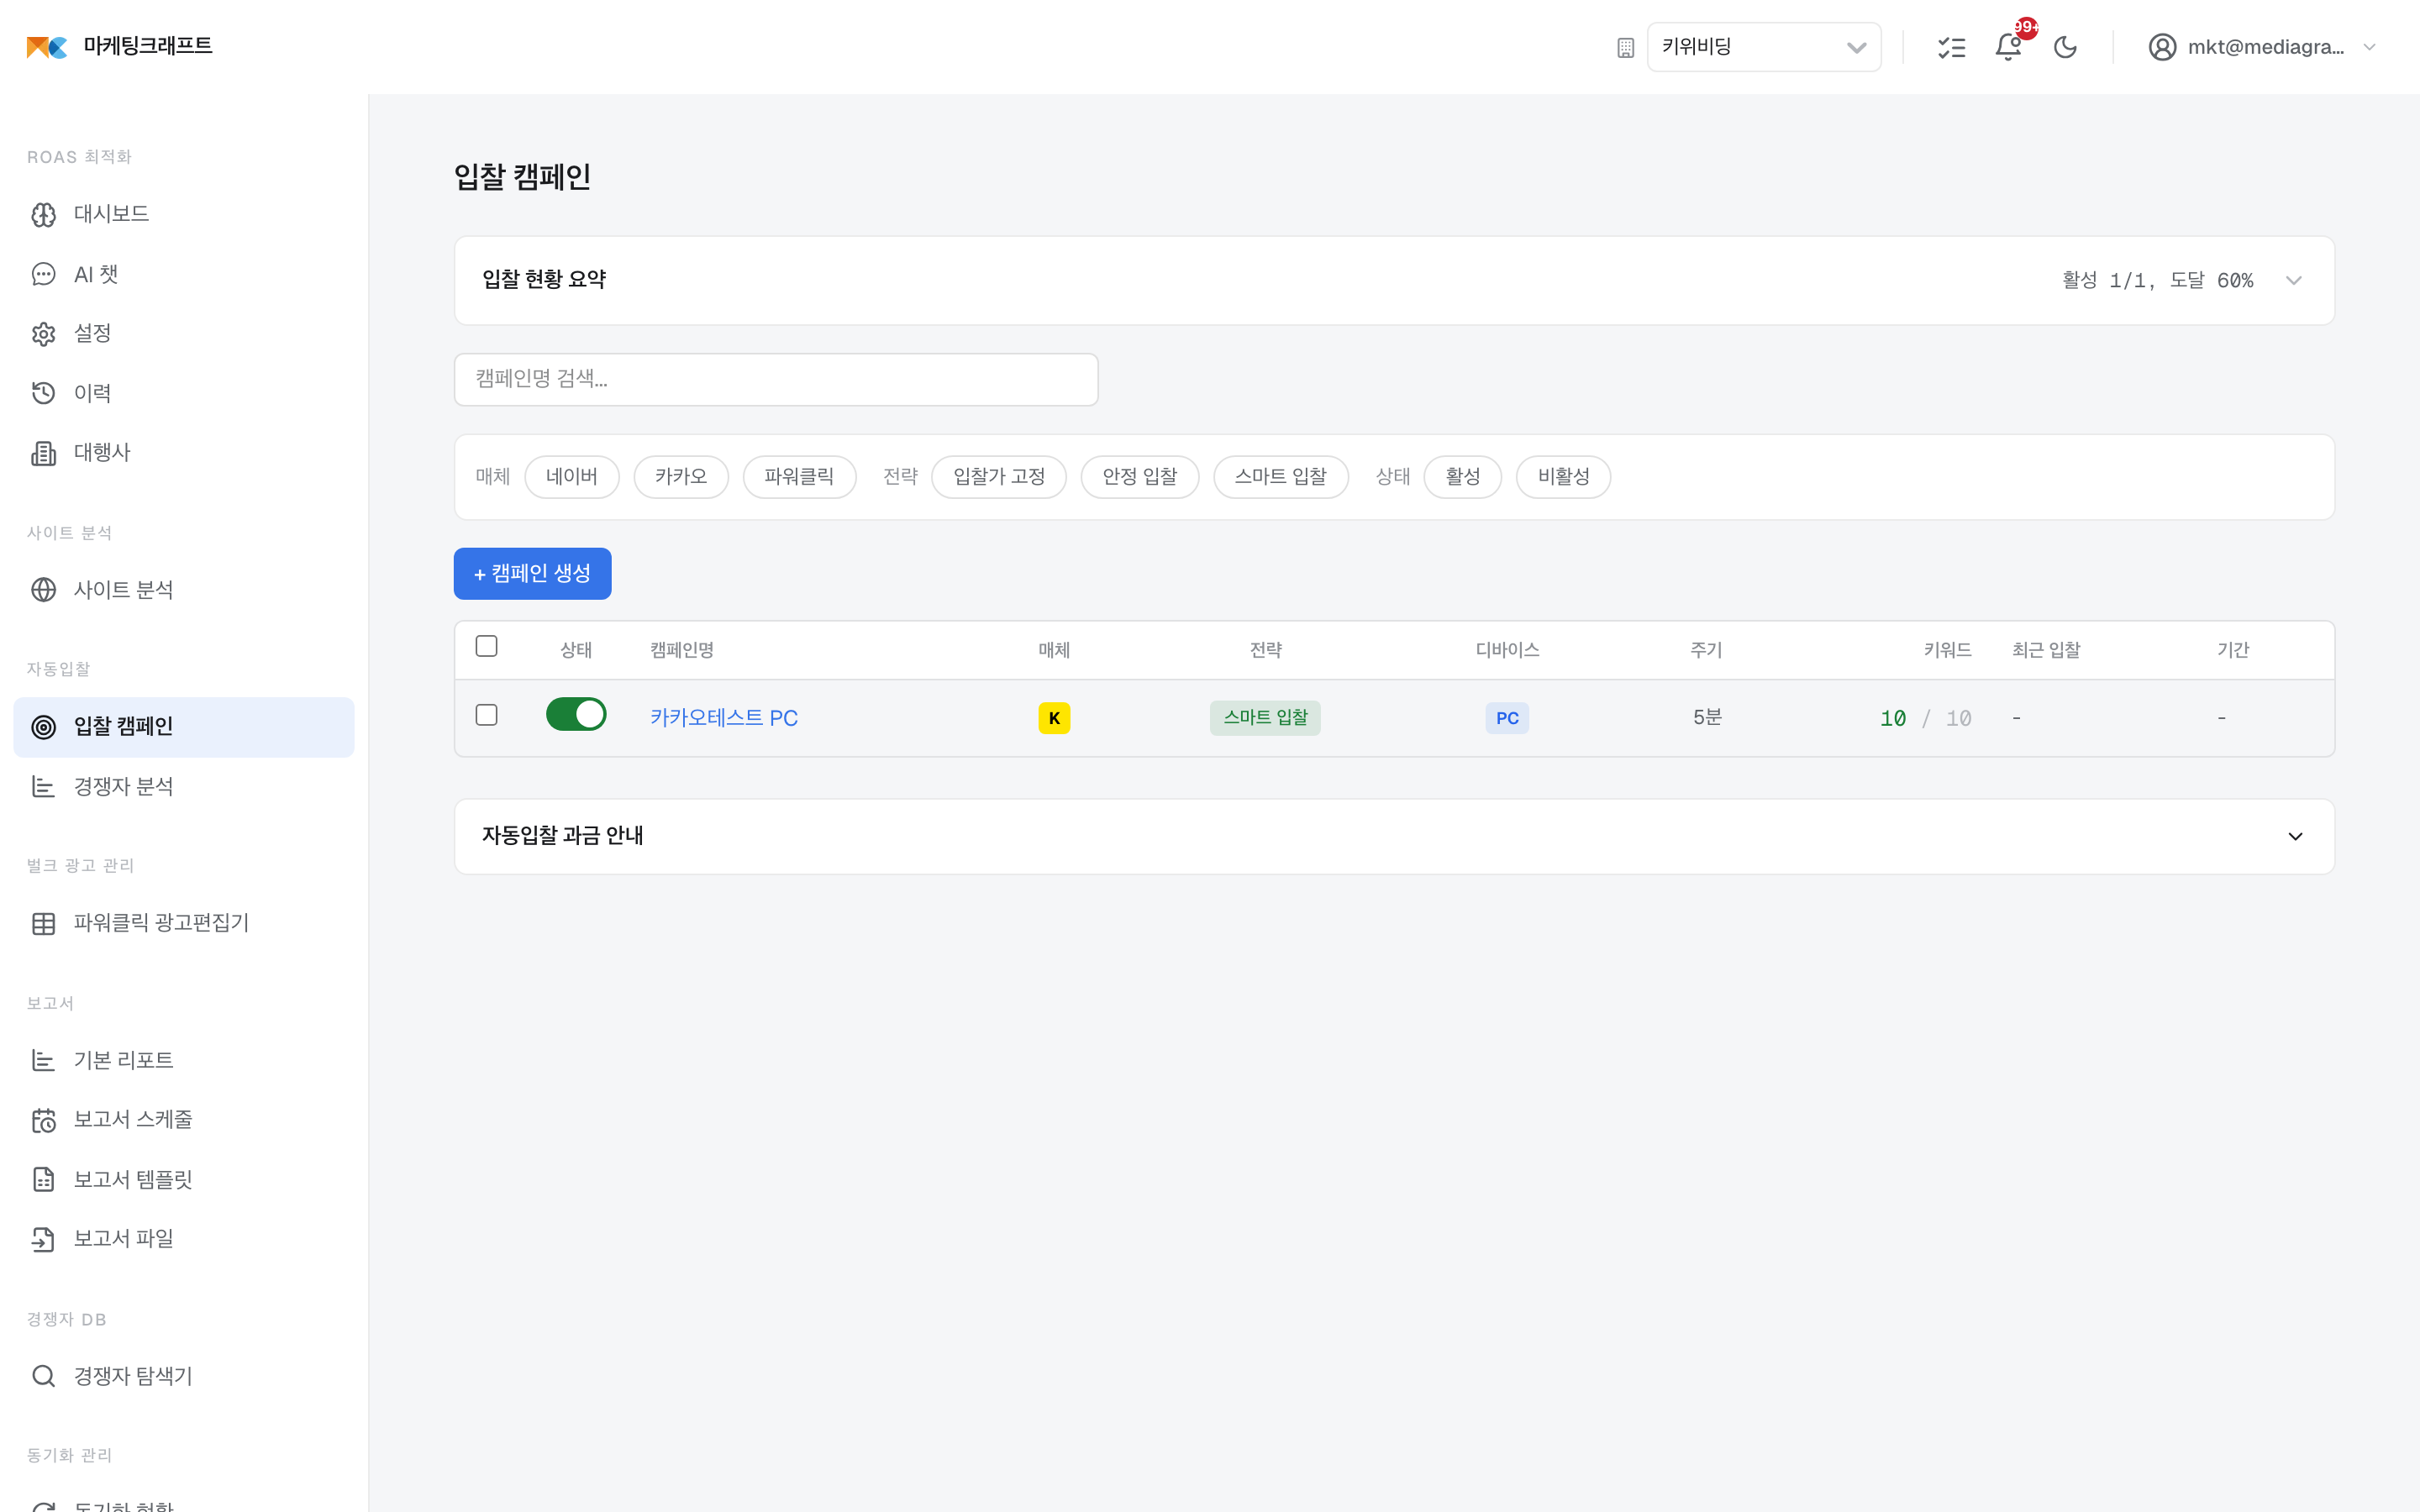This screenshot has height=1512, width=2420.
Task: Toggle the 활성 status filter chip
Action: coord(1463,477)
